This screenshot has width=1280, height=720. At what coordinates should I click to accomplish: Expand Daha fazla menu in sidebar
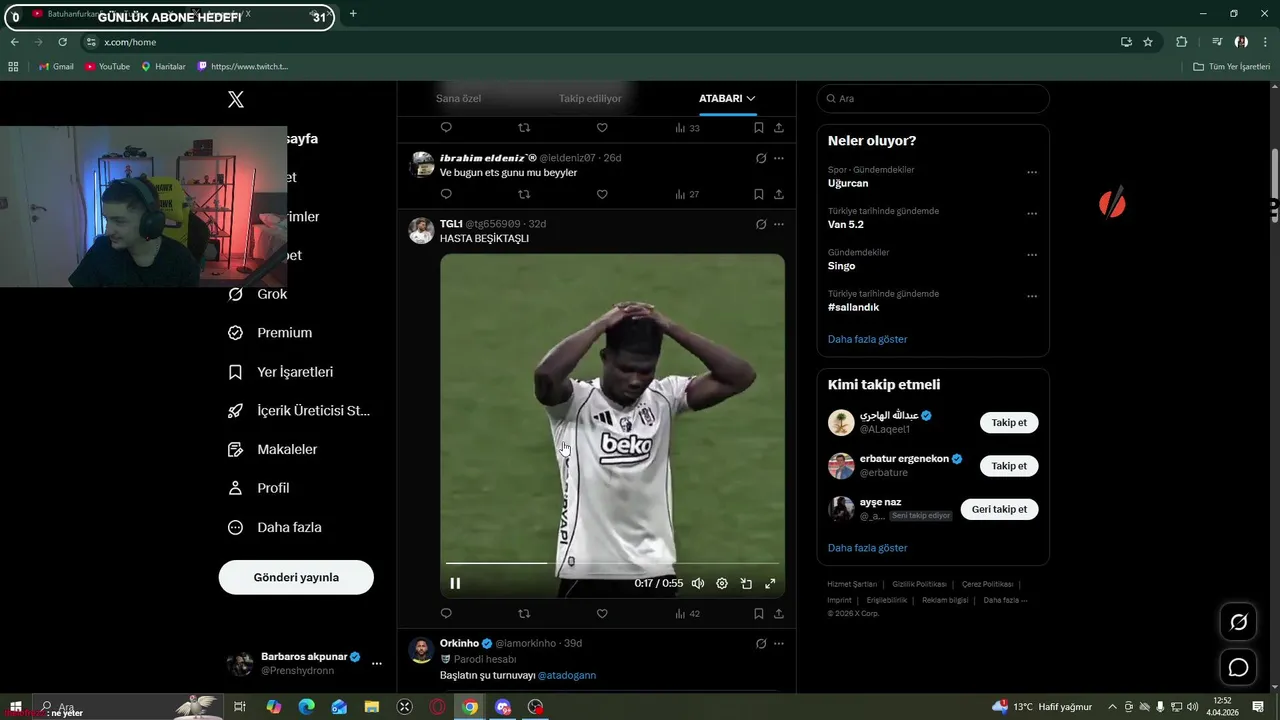click(x=274, y=527)
